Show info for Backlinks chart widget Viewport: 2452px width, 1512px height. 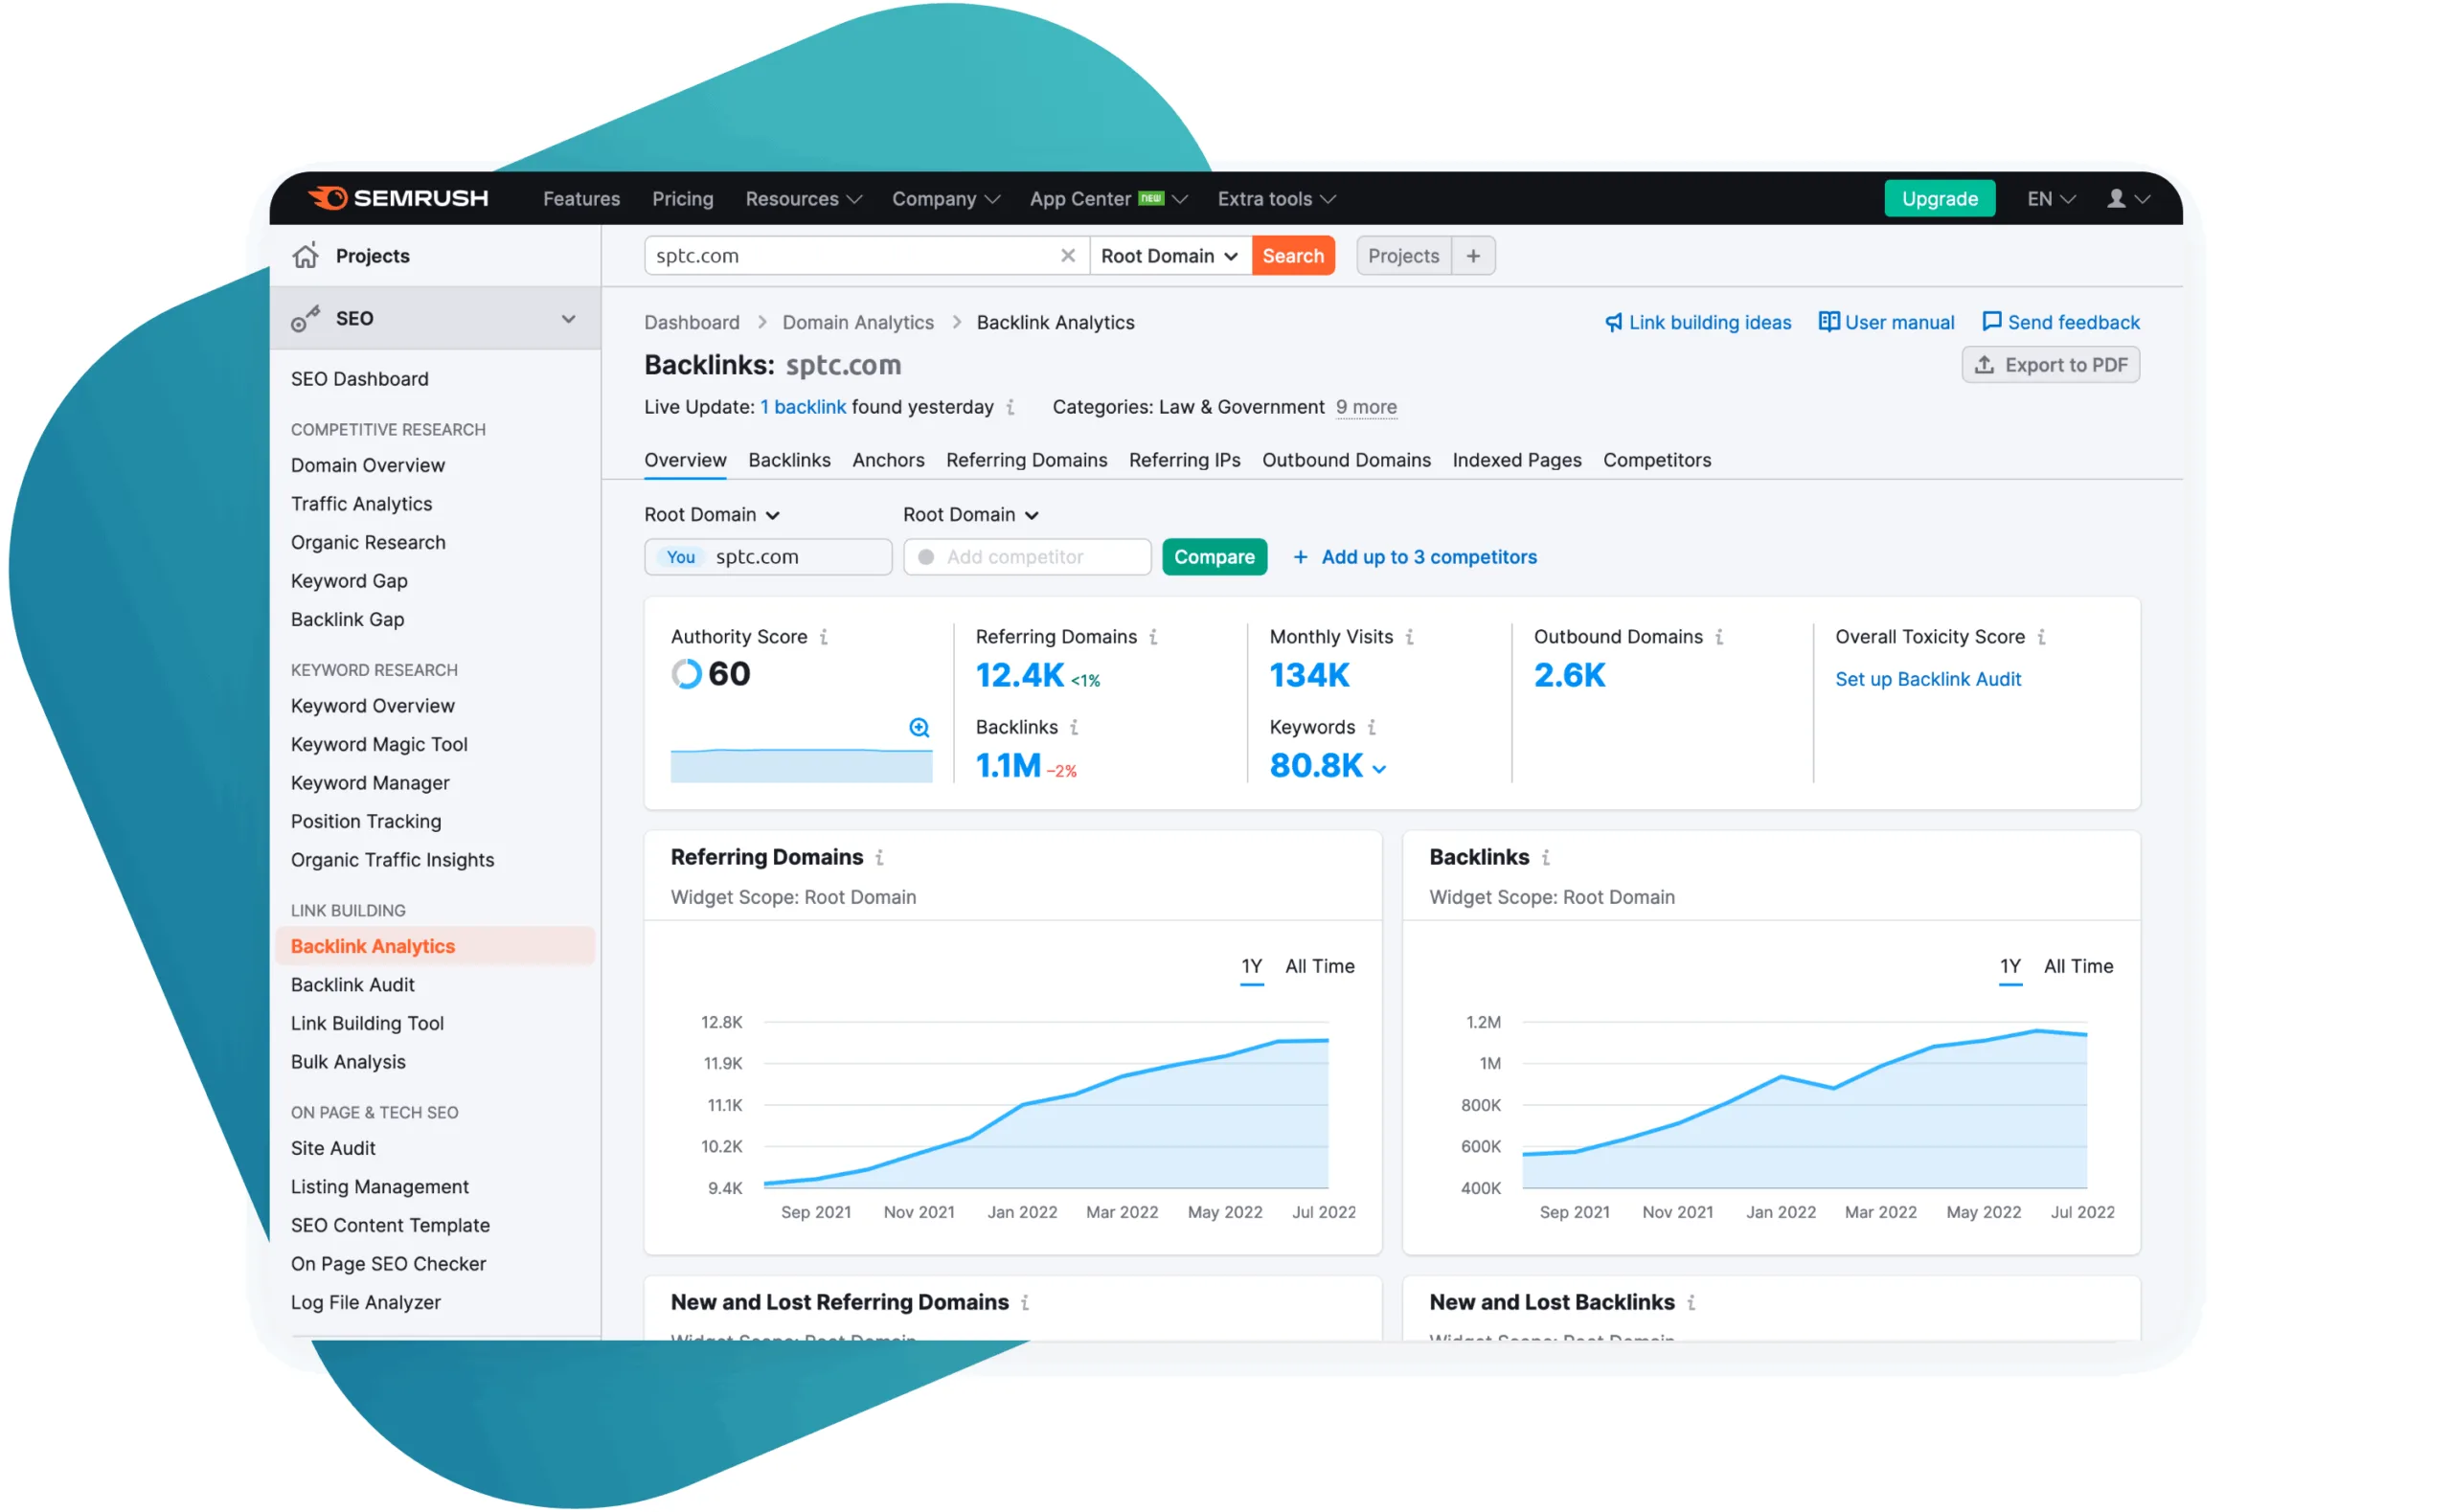coord(1546,857)
